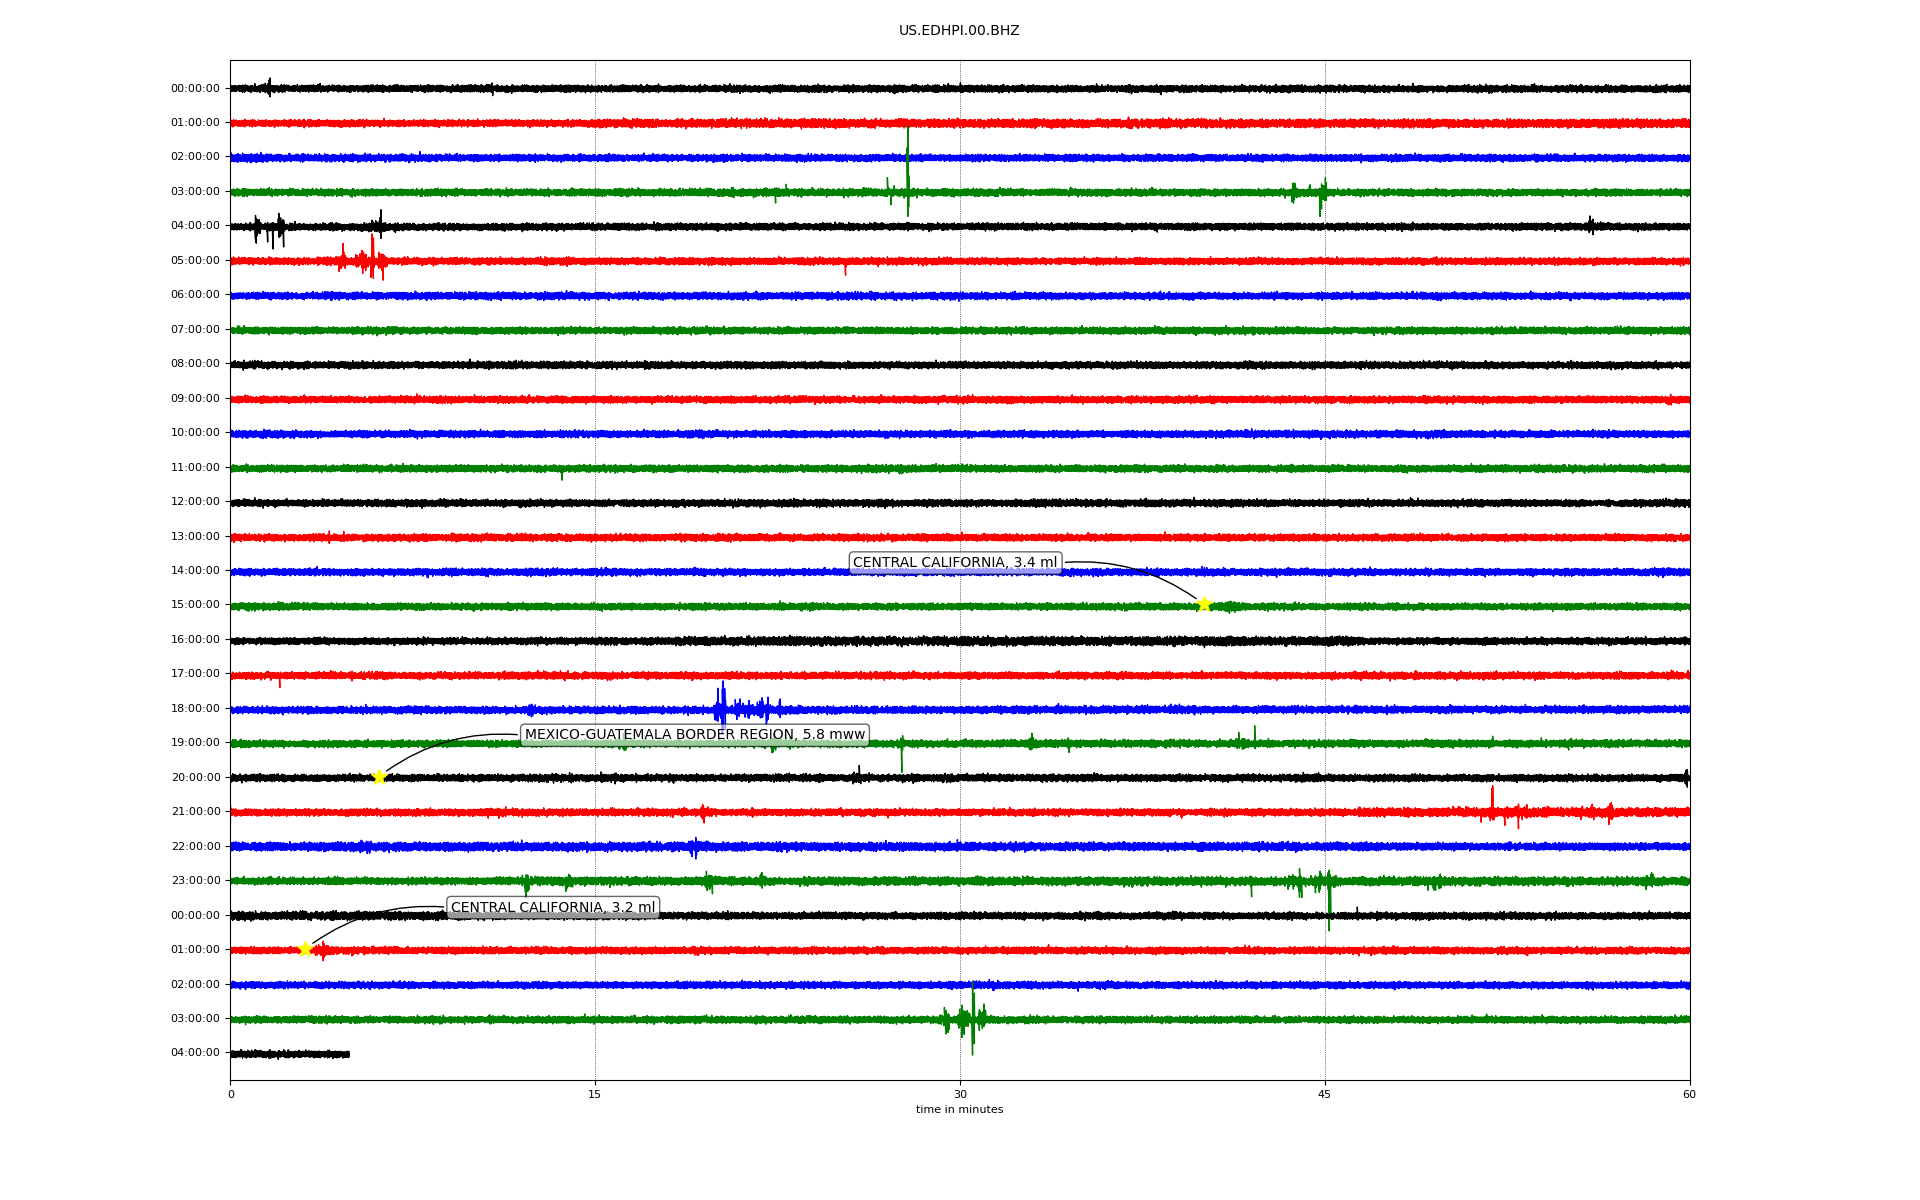Click the 15 tick on the x-axis
The height and width of the screenshot is (1200, 1920).
click(595, 1095)
